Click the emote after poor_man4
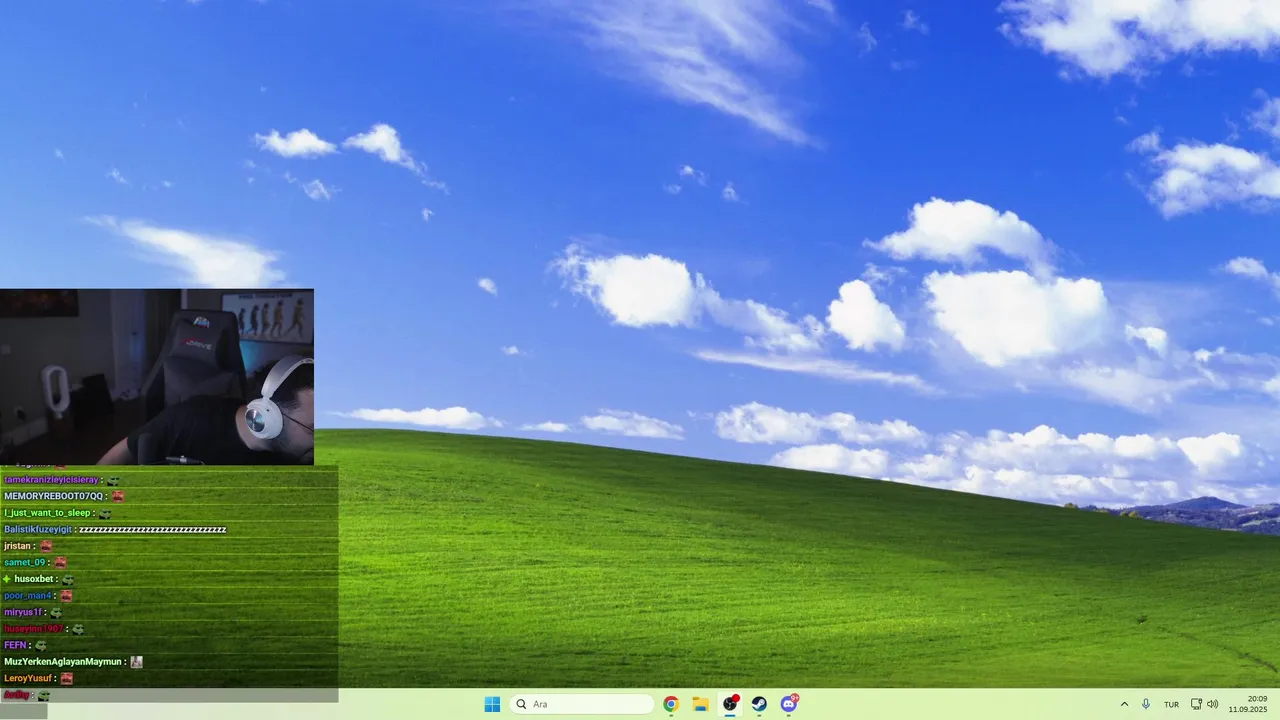The image size is (1280, 720). pos(66,595)
